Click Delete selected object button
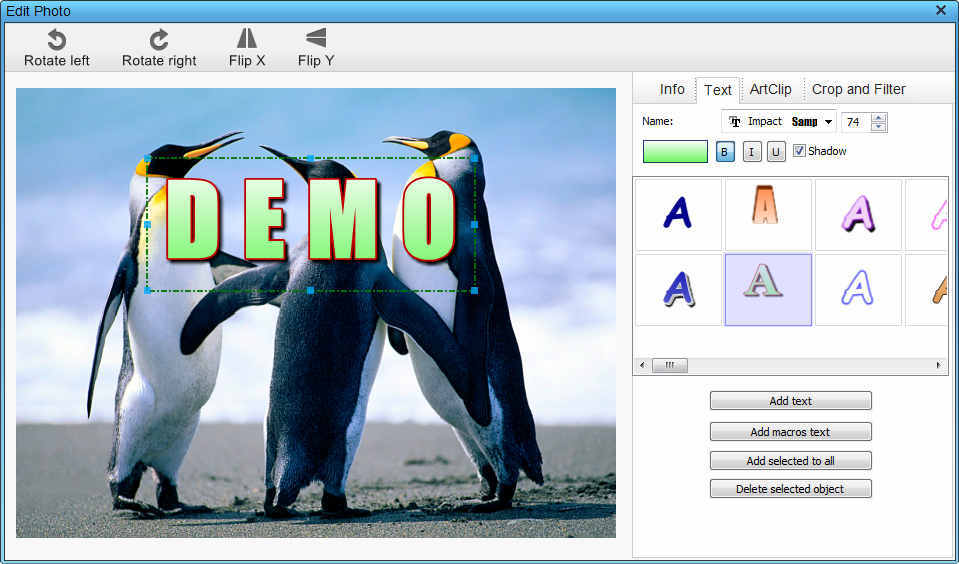This screenshot has height=564, width=959. pyautogui.click(x=790, y=489)
